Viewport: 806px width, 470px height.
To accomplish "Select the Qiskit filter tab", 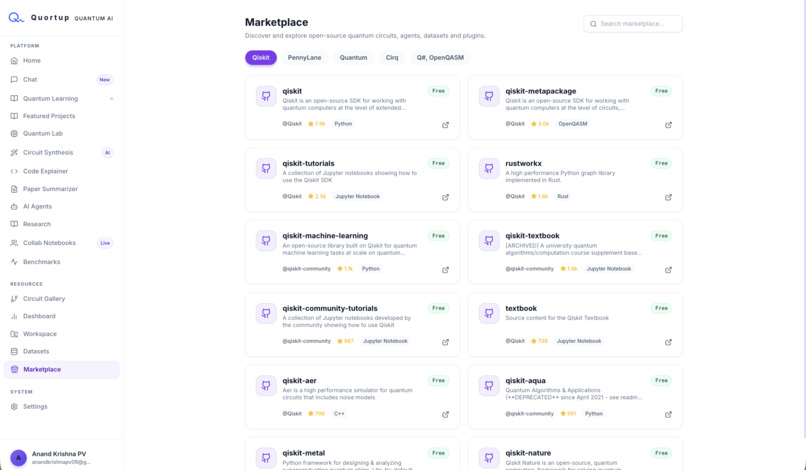I will click(261, 58).
